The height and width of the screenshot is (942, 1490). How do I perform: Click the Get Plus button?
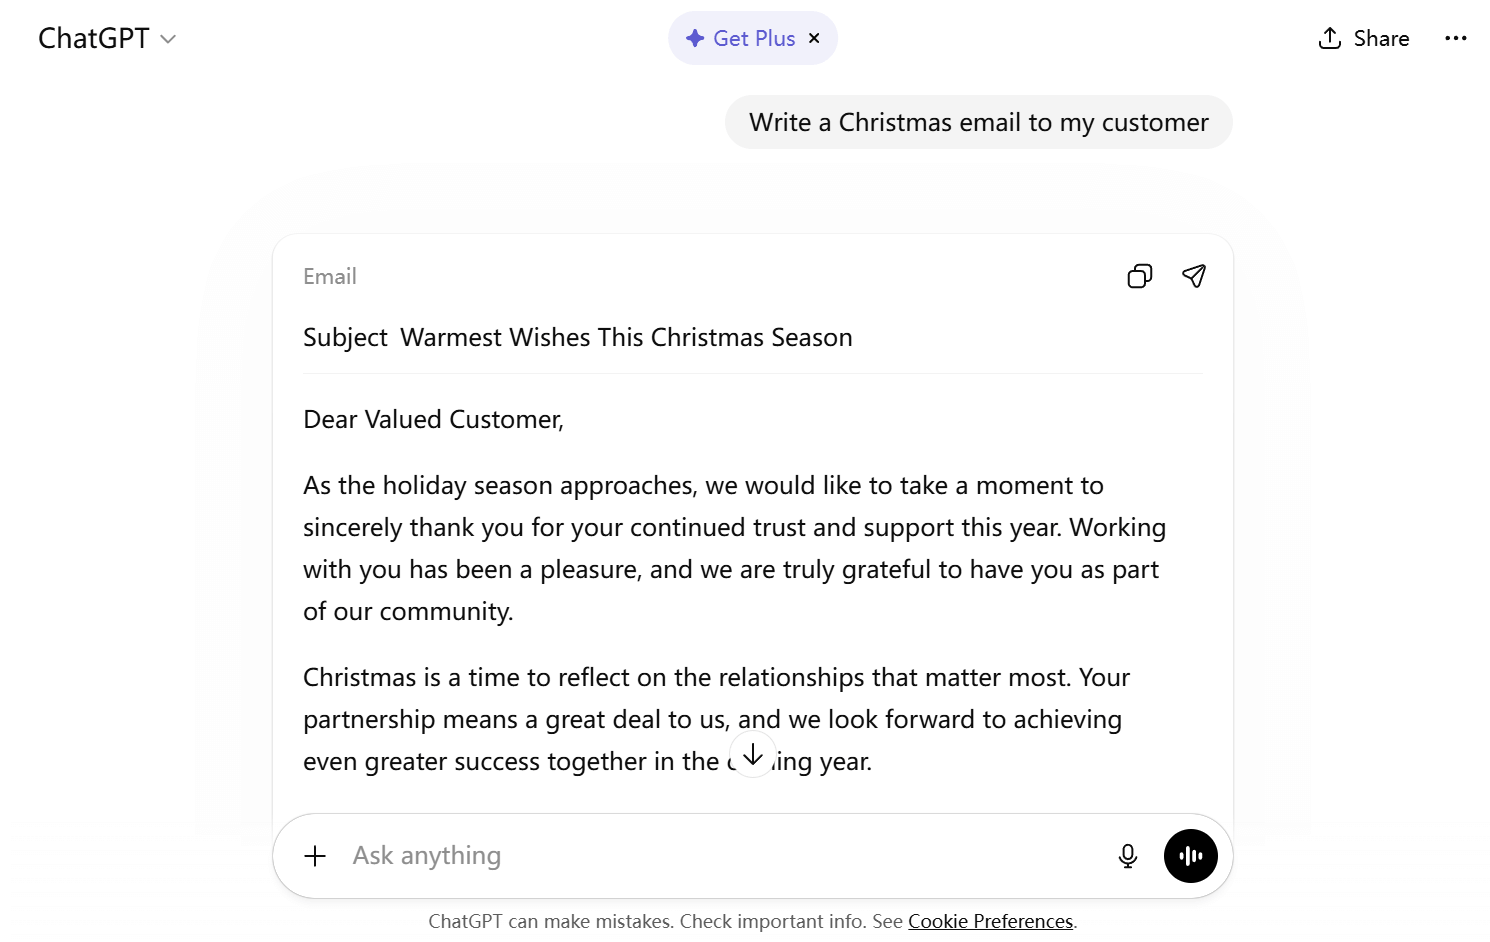click(x=741, y=38)
